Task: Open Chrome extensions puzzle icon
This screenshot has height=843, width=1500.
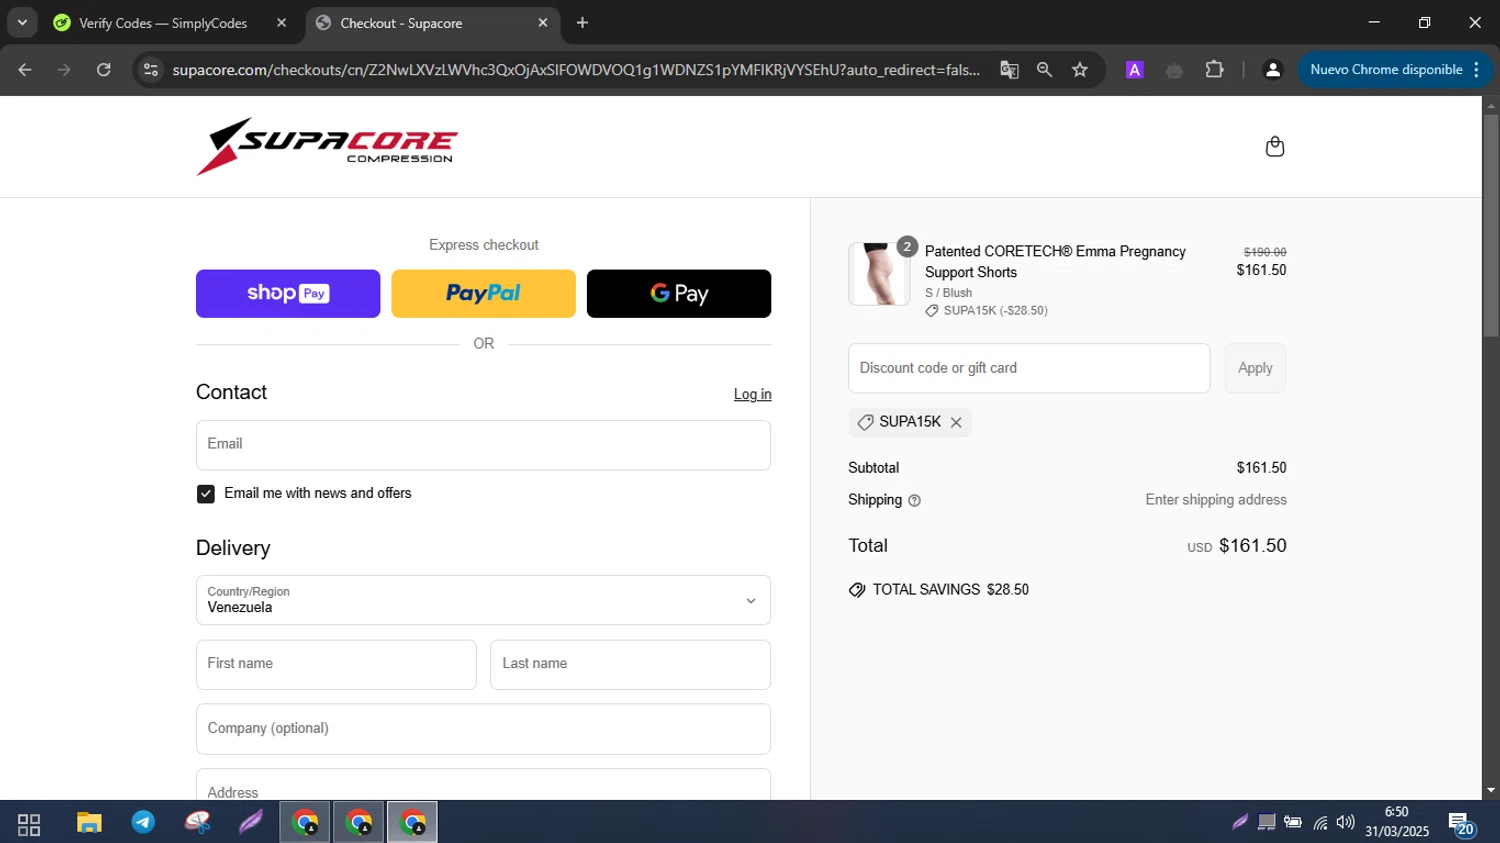Action: (x=1214, y=70)
